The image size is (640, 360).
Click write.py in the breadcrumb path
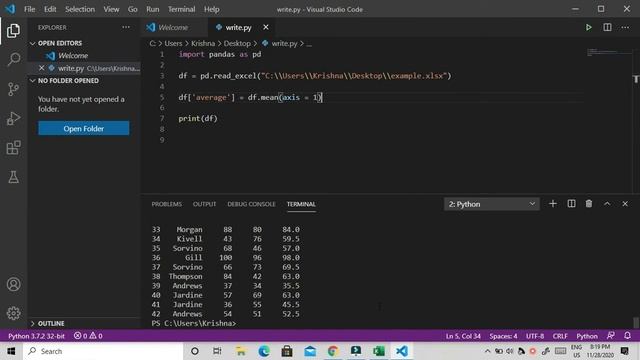pyautogui.click(x=284, y=43)
